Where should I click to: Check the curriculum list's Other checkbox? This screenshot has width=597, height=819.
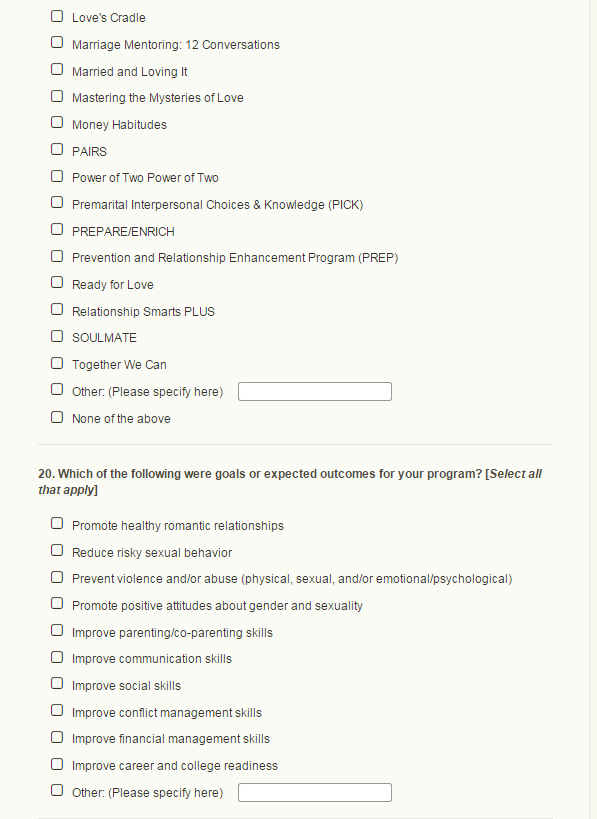pos(57,389)
